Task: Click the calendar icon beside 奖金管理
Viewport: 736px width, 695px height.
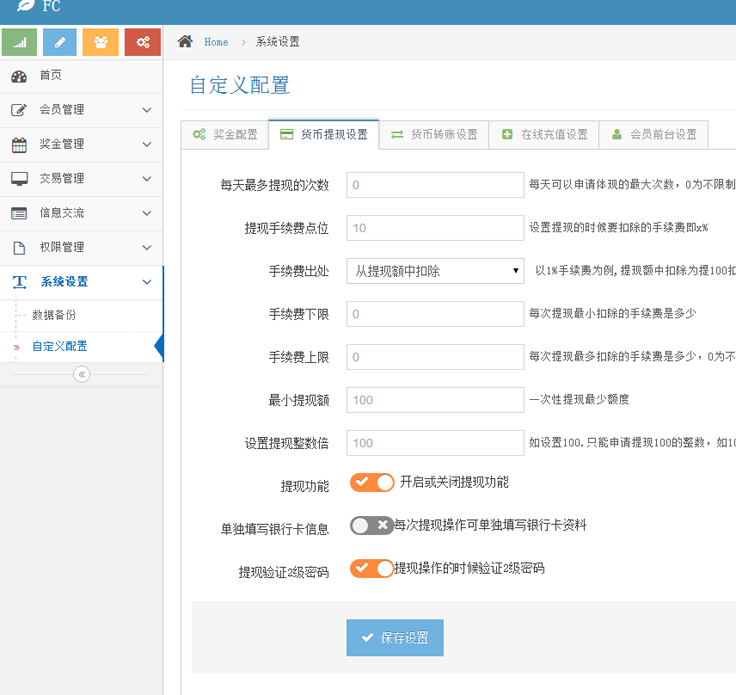Action: tap(19, 144)
